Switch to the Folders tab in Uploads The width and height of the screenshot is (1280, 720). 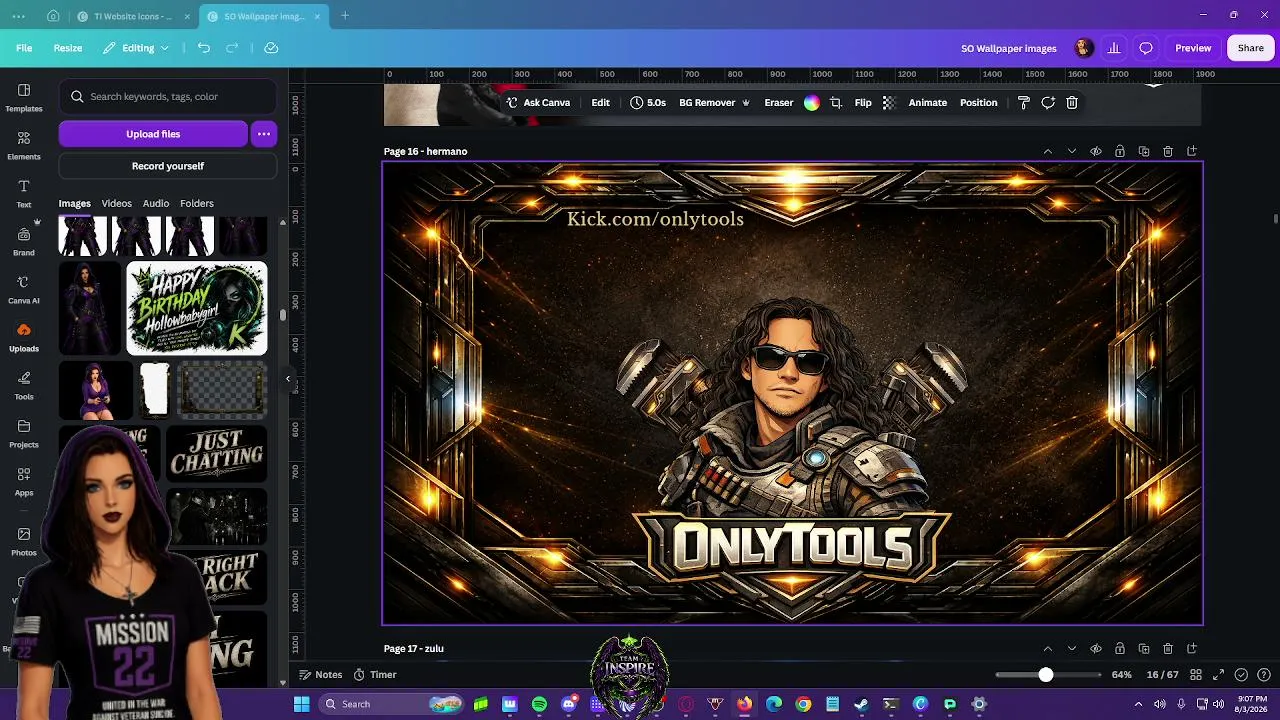[x=197, y=203]
